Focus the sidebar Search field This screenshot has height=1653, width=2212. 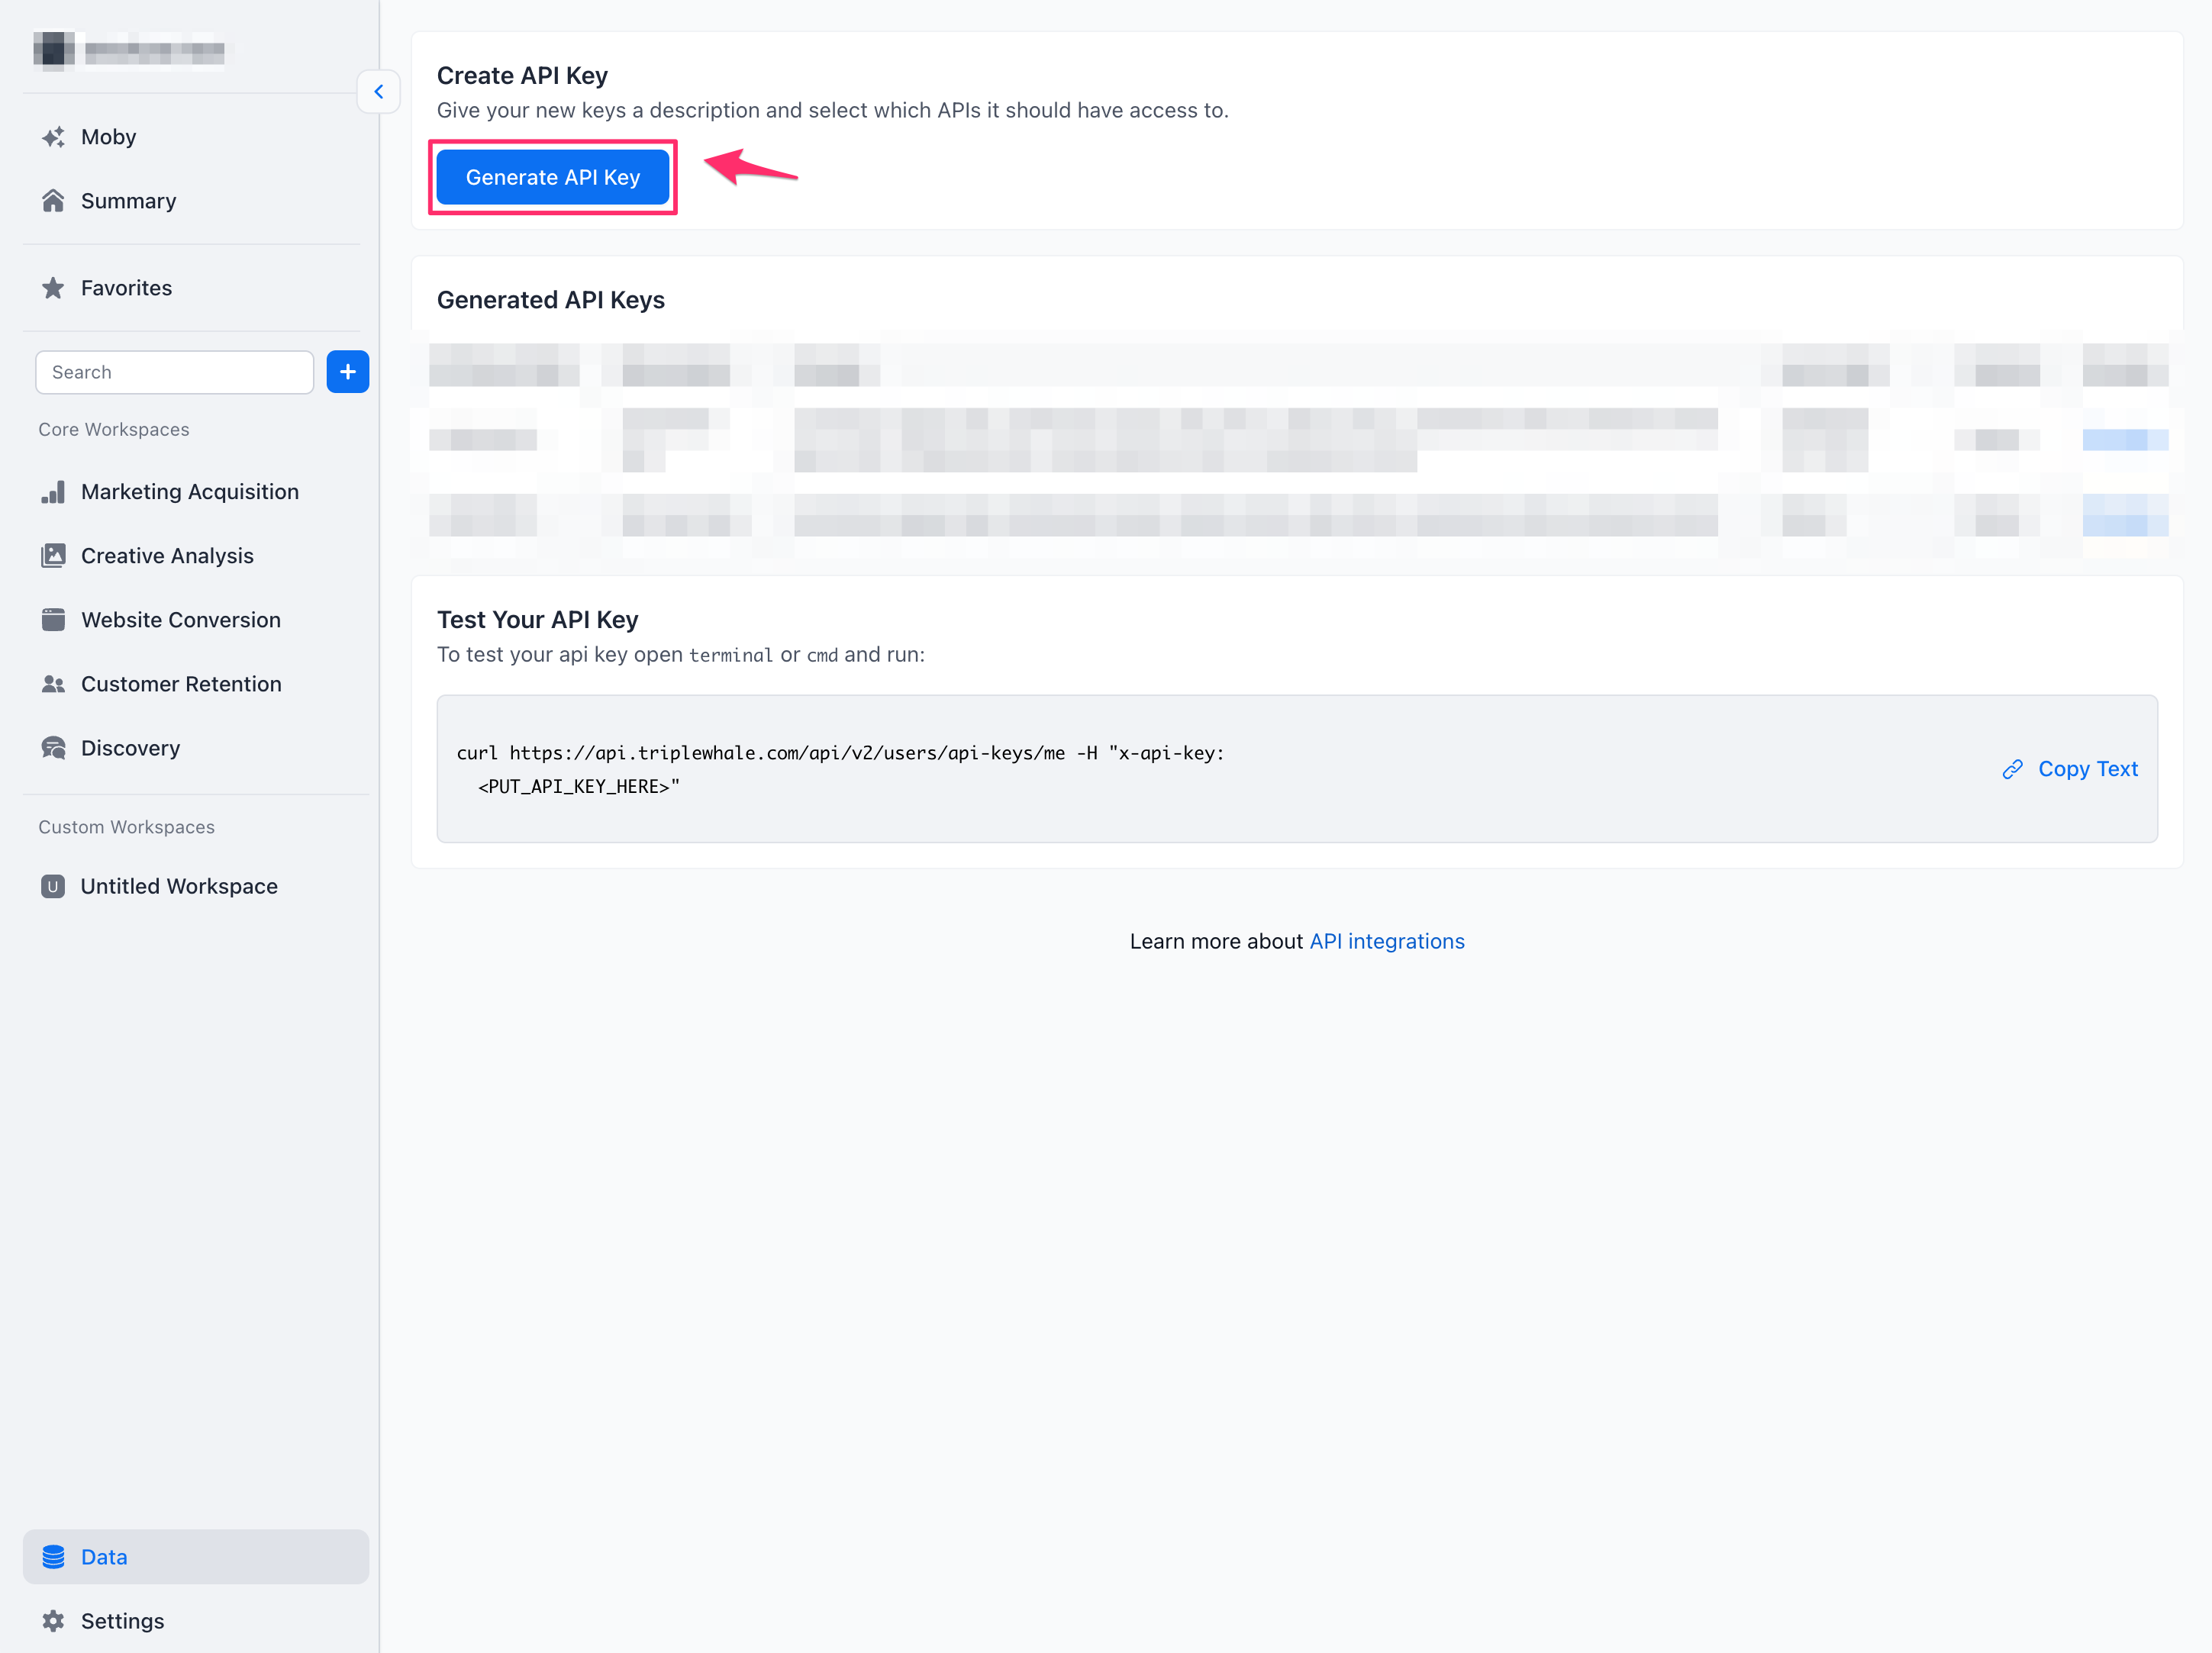coord(175,372)
